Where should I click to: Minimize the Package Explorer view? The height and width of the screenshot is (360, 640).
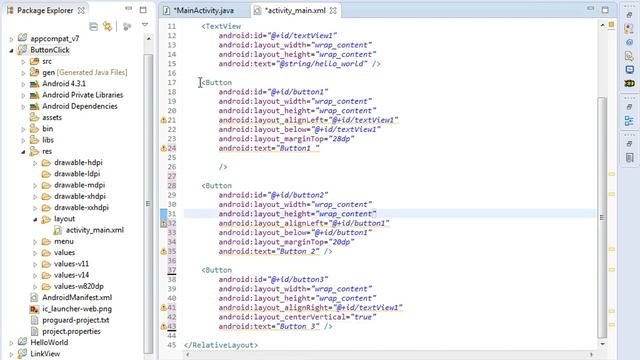(129, 9)
